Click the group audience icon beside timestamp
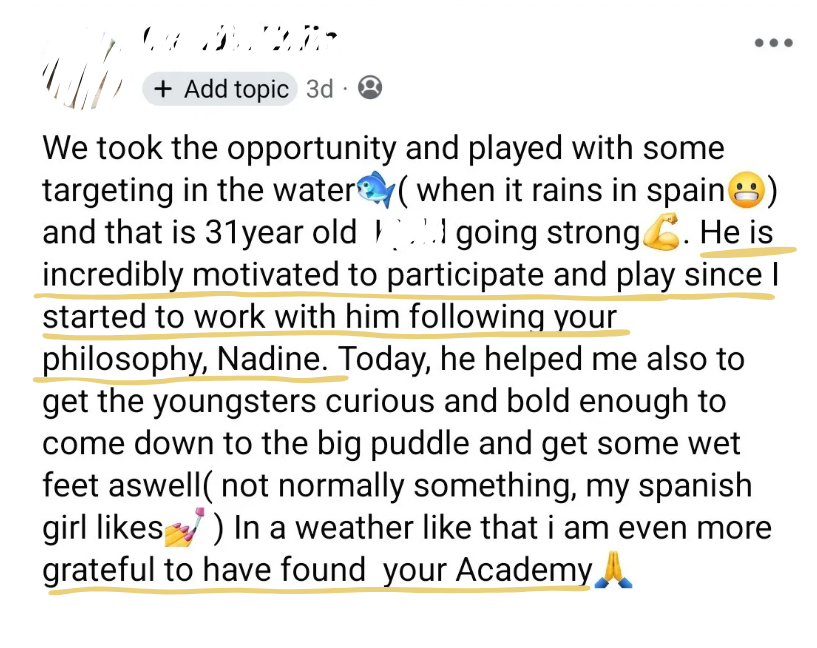Viewport: 817px width, 648px height. point(369,88)
